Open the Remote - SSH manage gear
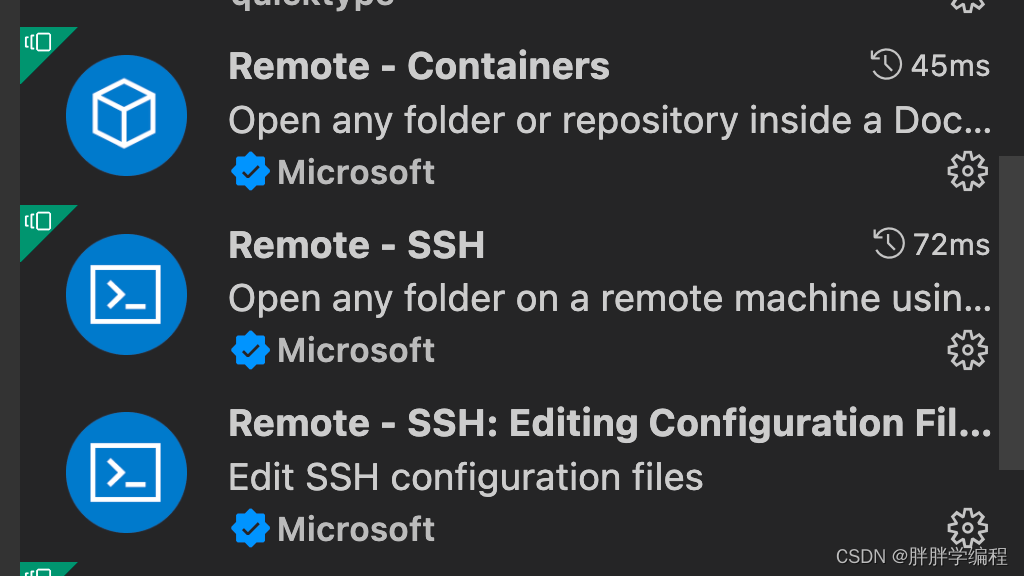This screenshot has height=576, width=1024. tap(966, 350)
